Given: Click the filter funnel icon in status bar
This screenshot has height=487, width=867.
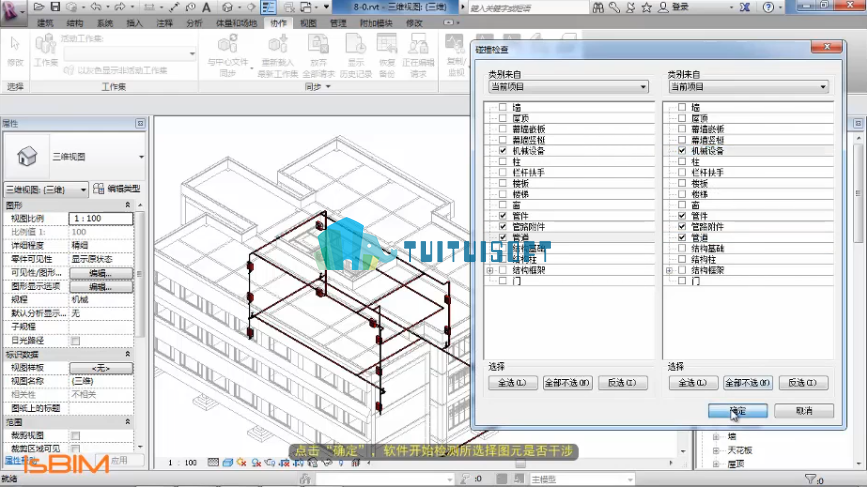Looking at the screenshot, I should point(811,479).
